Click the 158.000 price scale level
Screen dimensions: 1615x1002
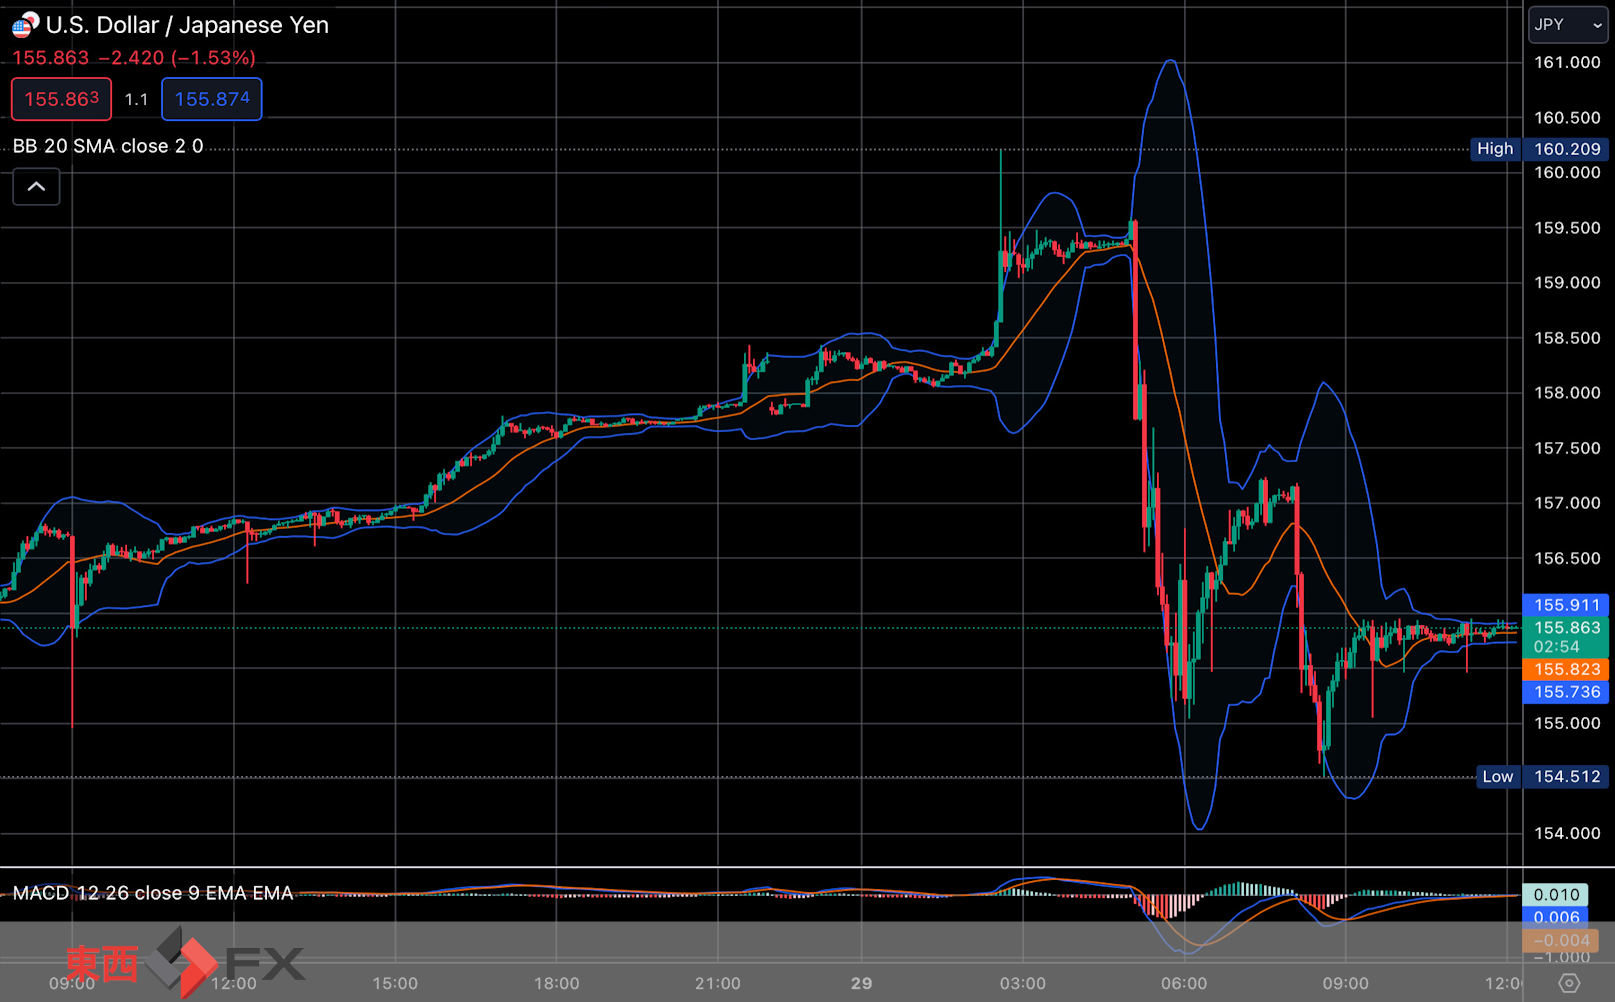1566,393
